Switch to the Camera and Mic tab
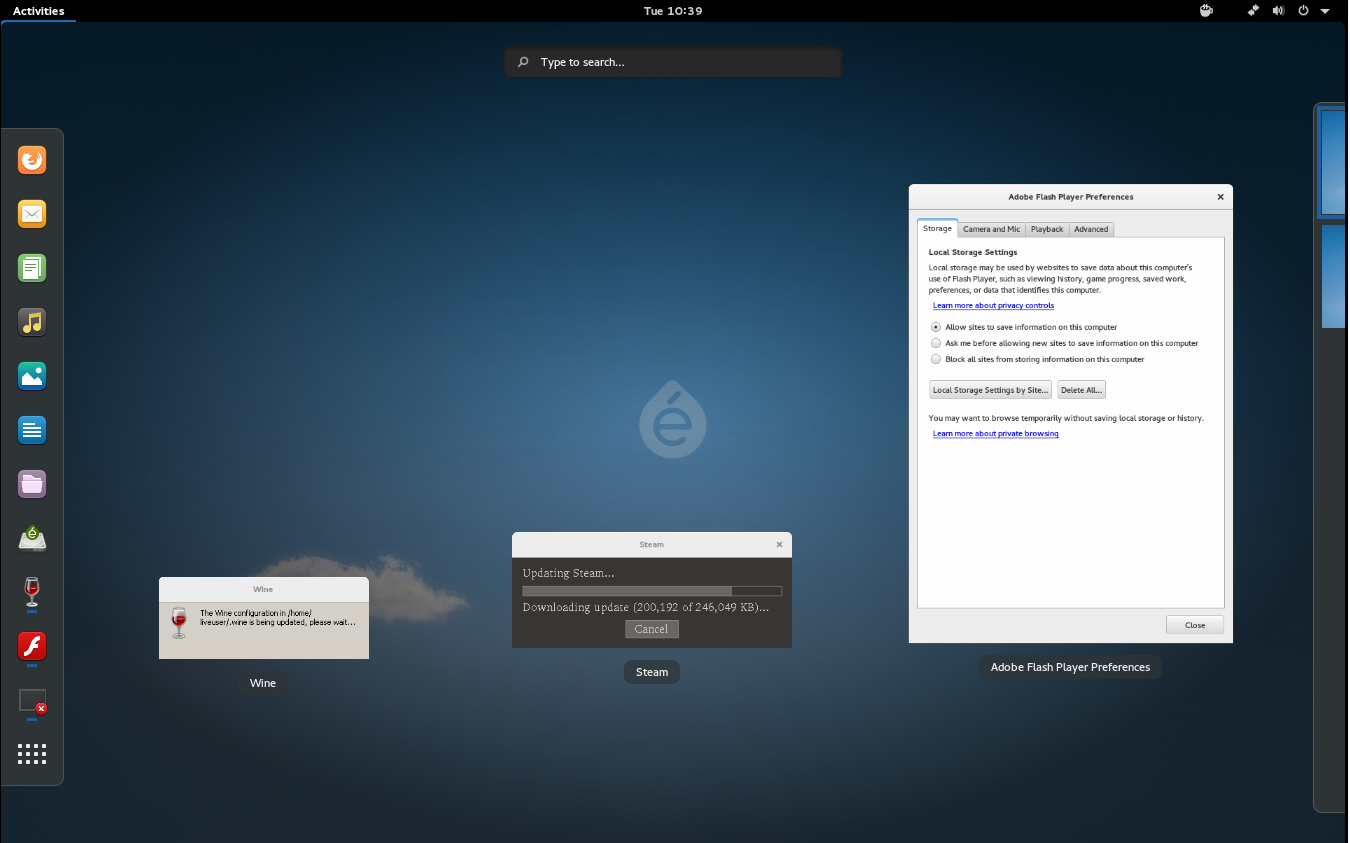 click(992, 229)
